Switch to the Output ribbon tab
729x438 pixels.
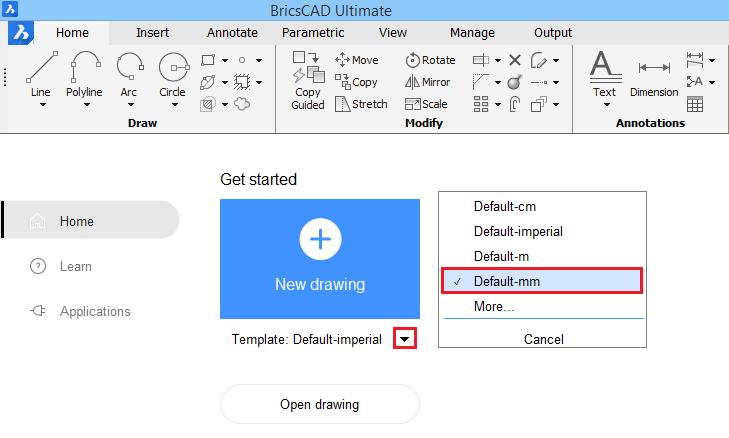point(553,33)
